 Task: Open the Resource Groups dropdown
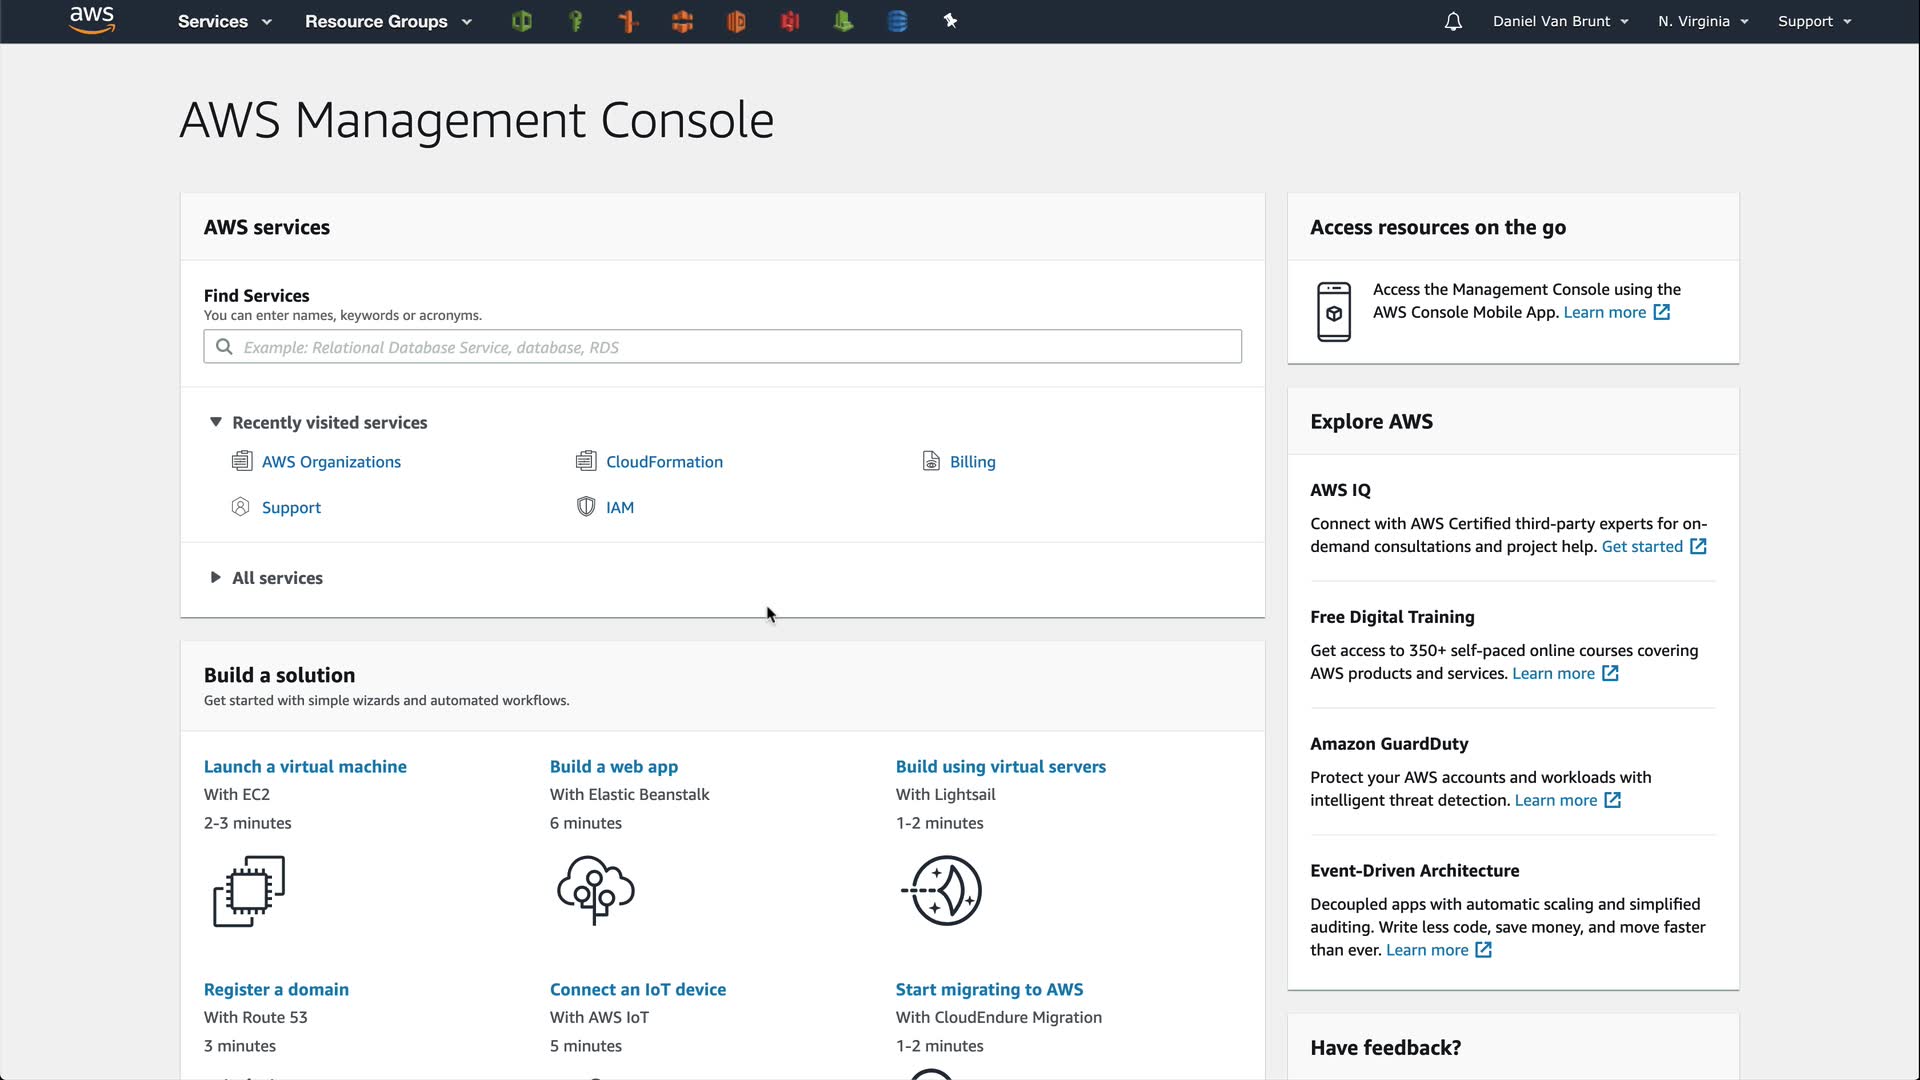(388, 21)
